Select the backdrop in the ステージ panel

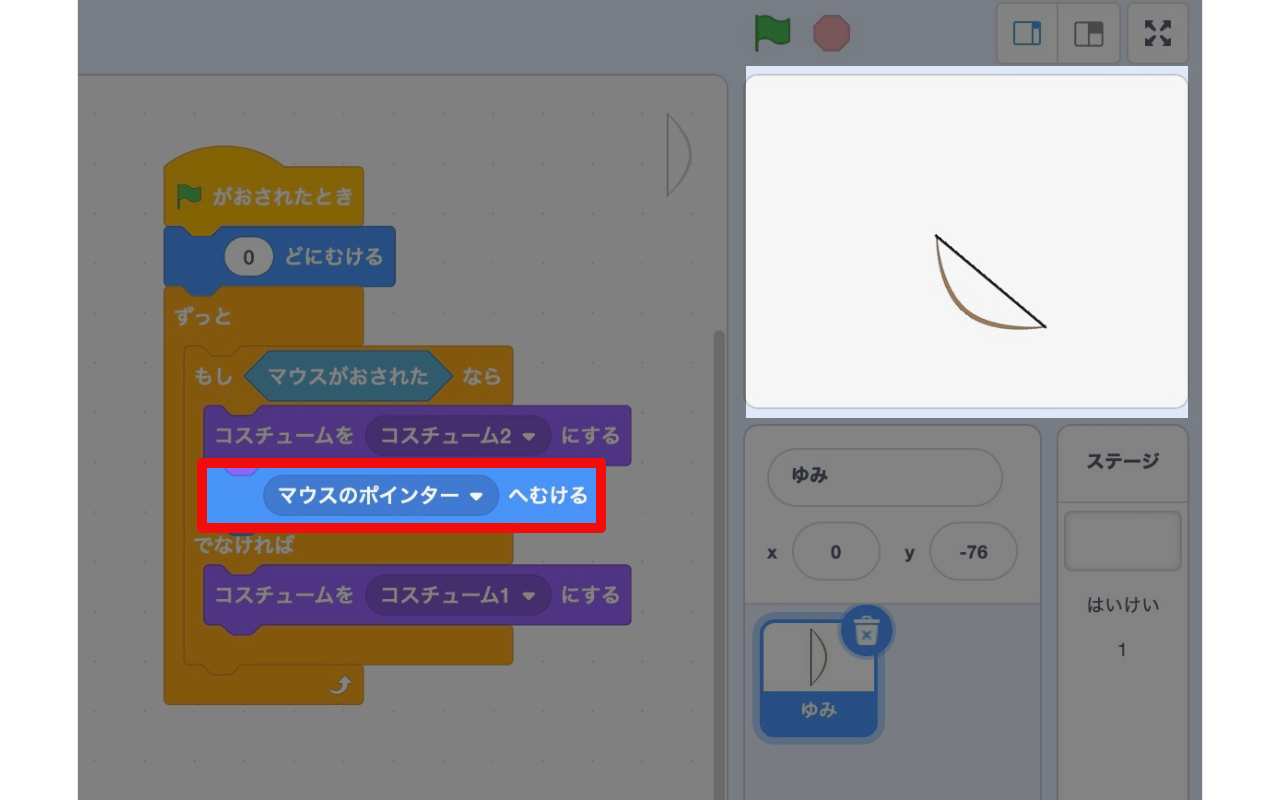coord(1122,540)
